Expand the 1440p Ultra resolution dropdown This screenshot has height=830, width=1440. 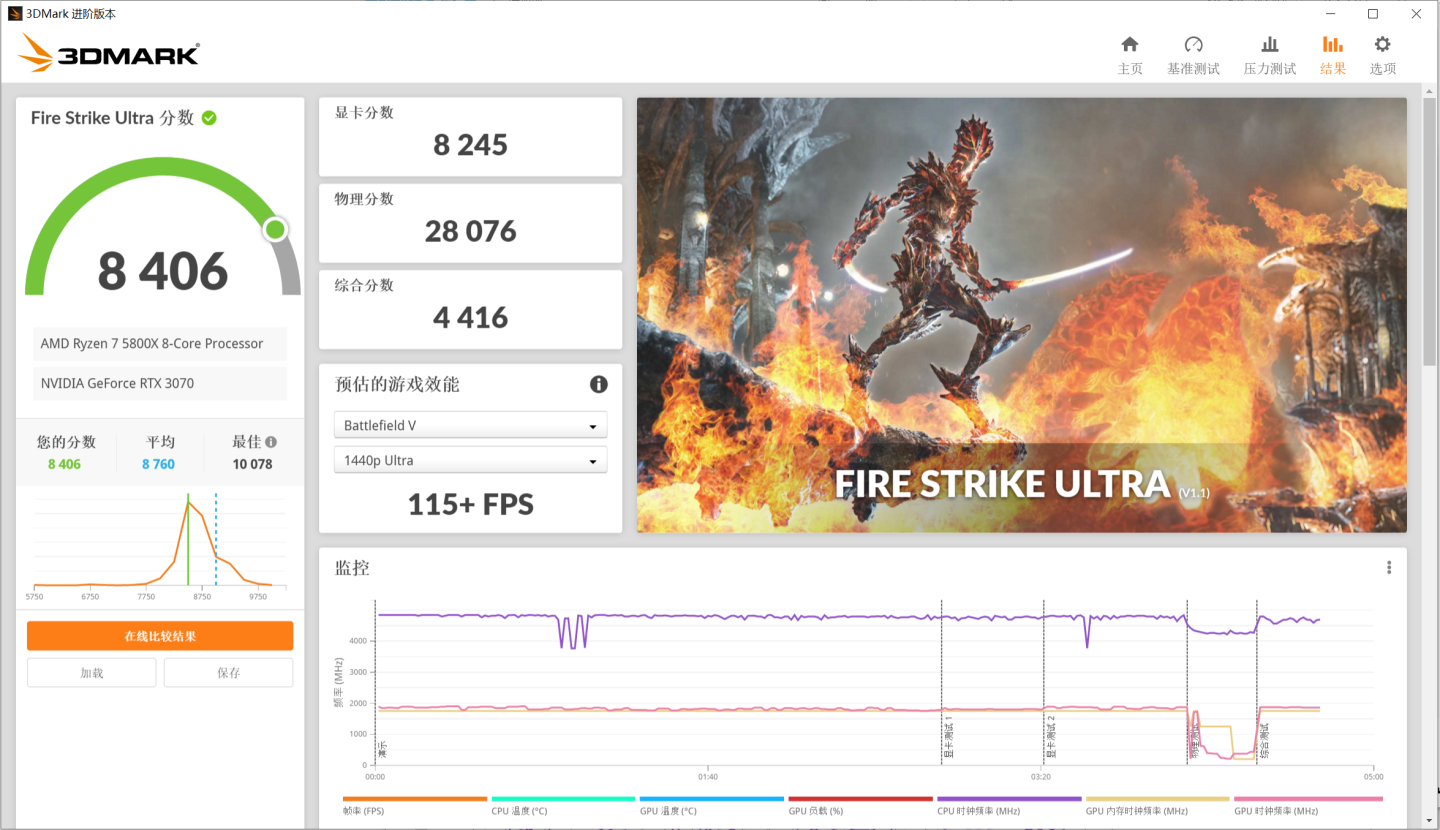point(470,460)
